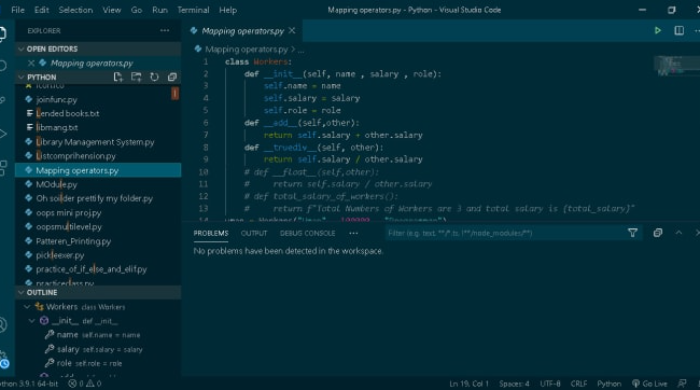Open the Edit menu
Image resolution: width=700 pixels, height=390 pixels.
pyautogui.click(x=42, y=10)
